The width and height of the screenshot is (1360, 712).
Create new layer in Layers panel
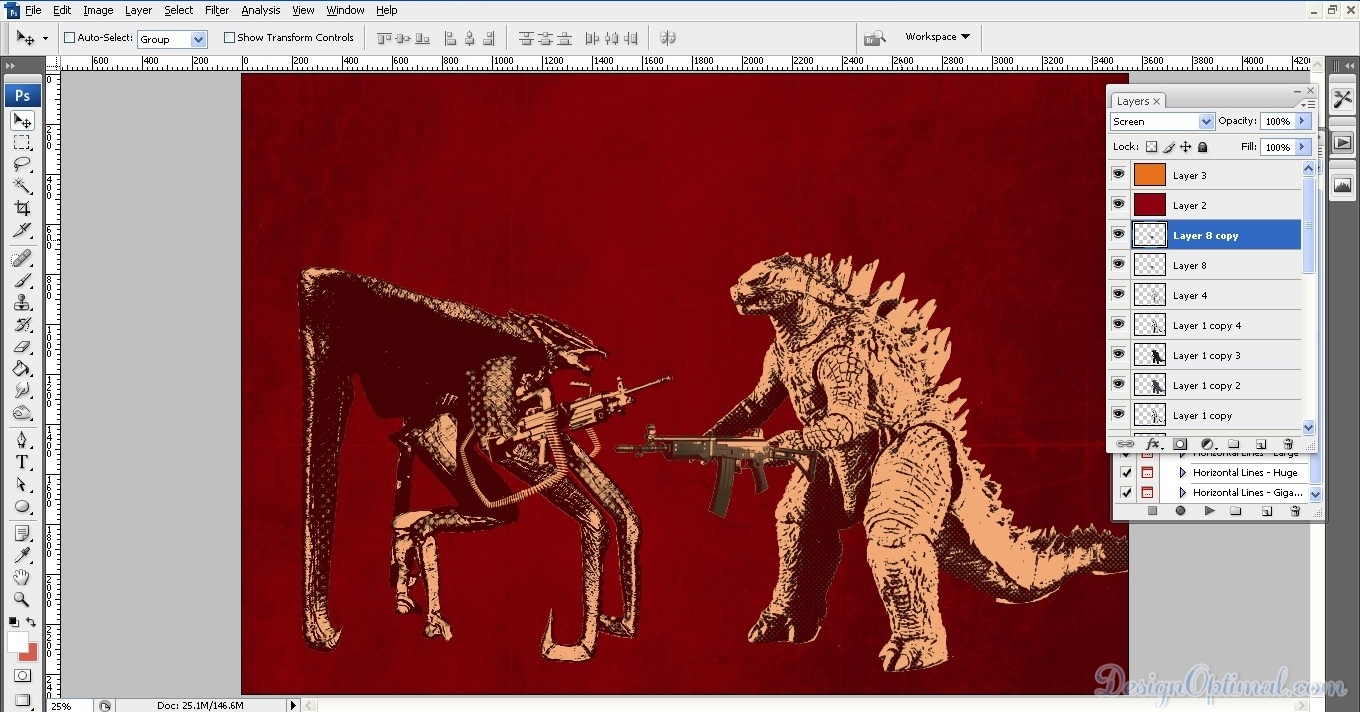pos(1261,444)
